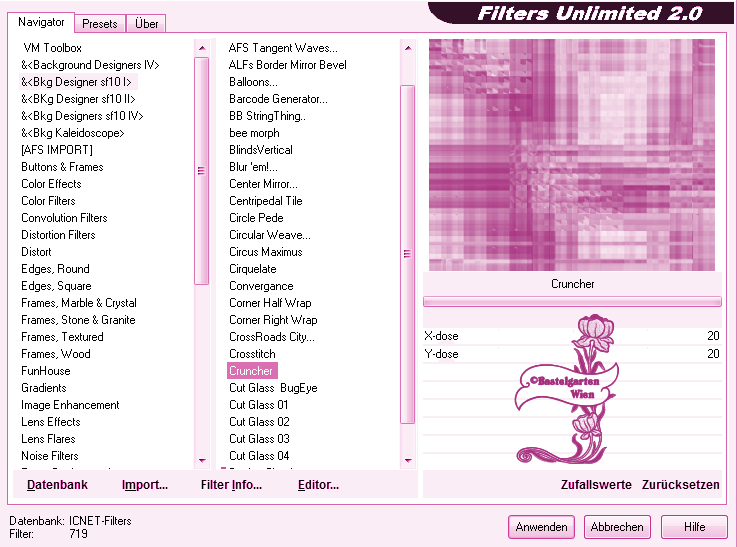Select the Navigator tab
Viewport: 737px width, 547px height.
click(41, 22)
